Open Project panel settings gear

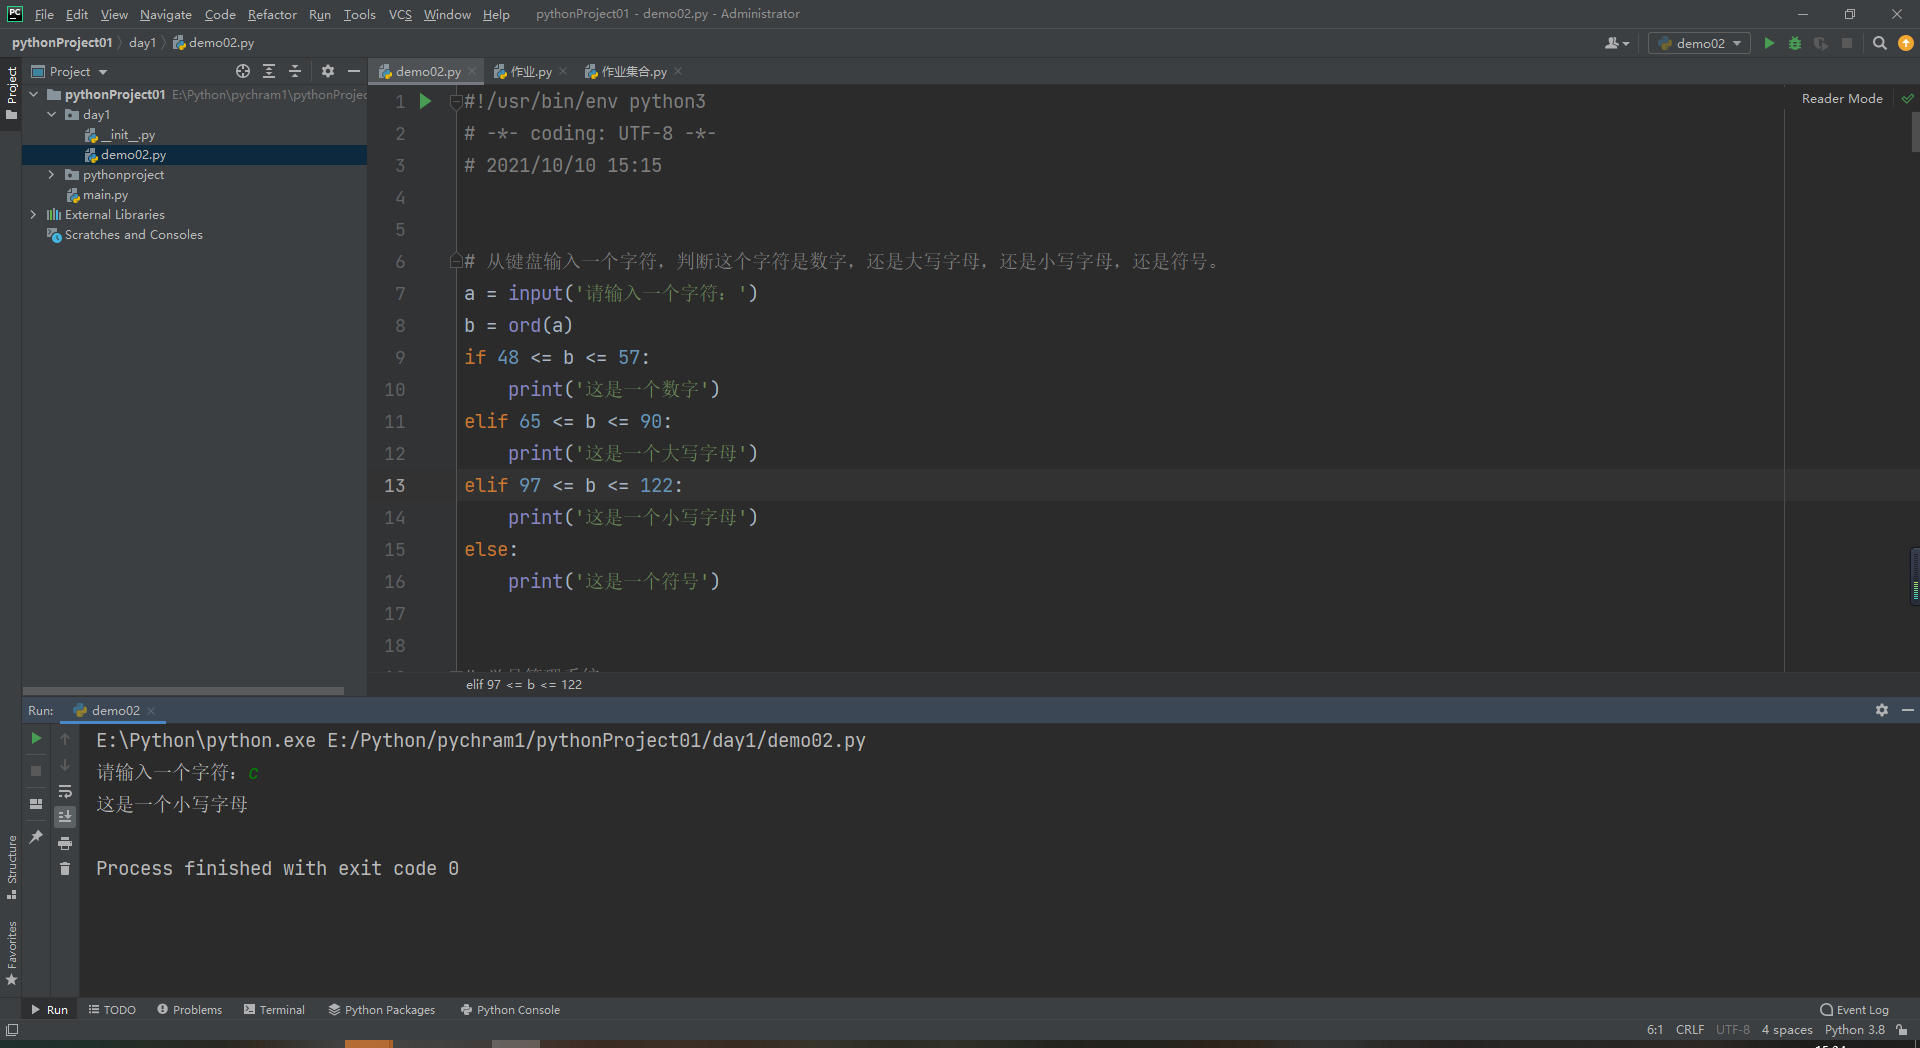point(328,71)
